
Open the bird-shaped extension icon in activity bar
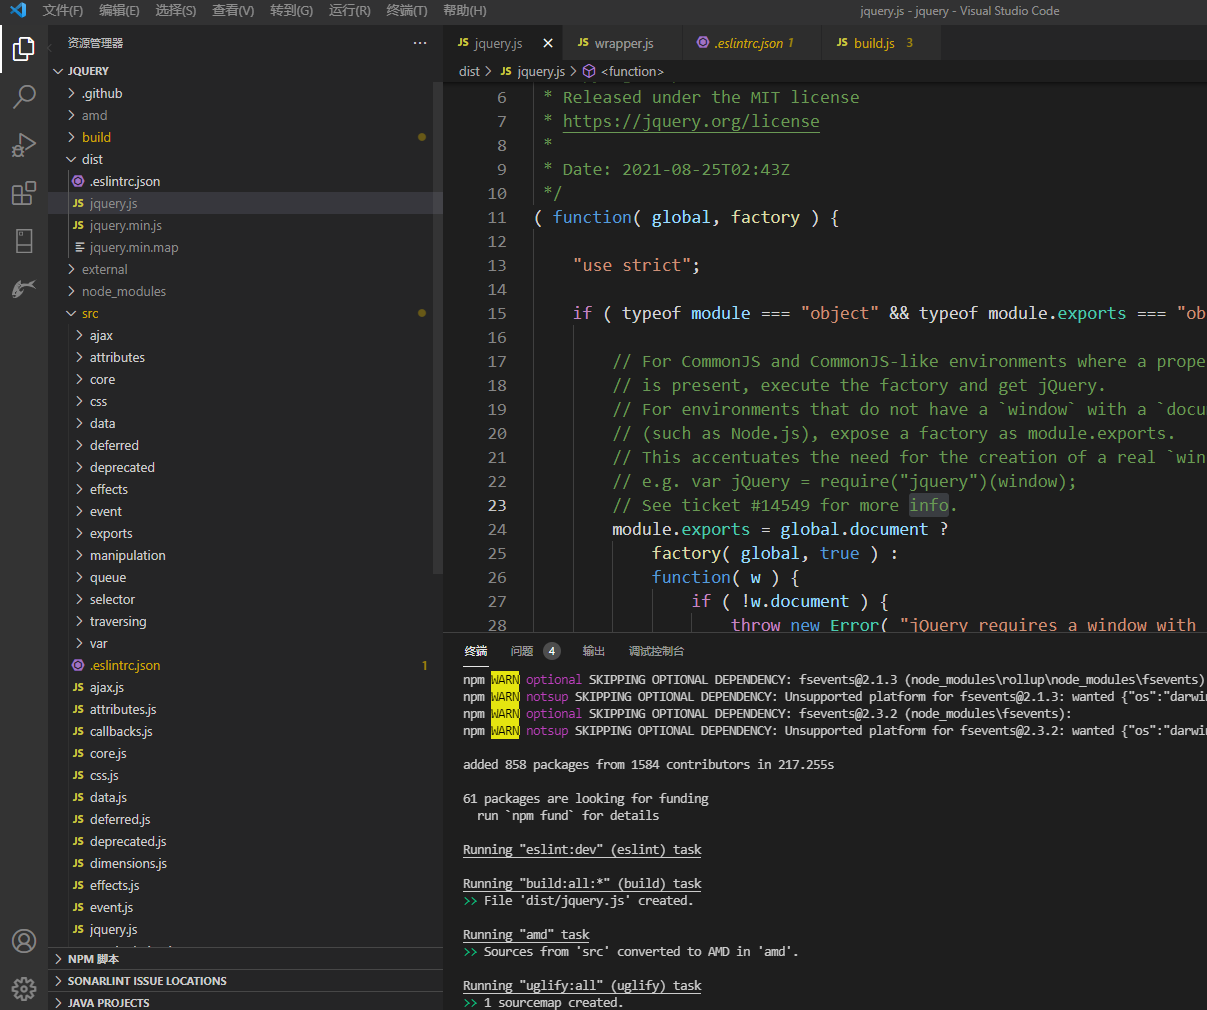pyautogui.click(x=24, y=289)
